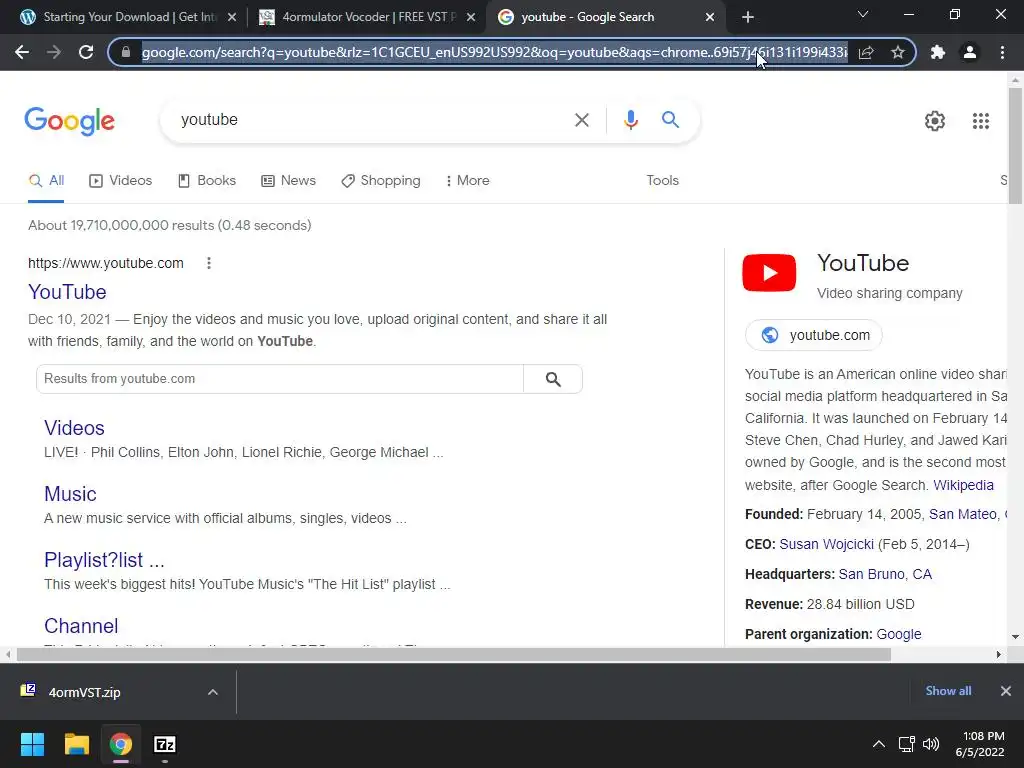Screen dimensions: 1024x768
Task: Open the Chrome profile icon
Action: [970, 52]
